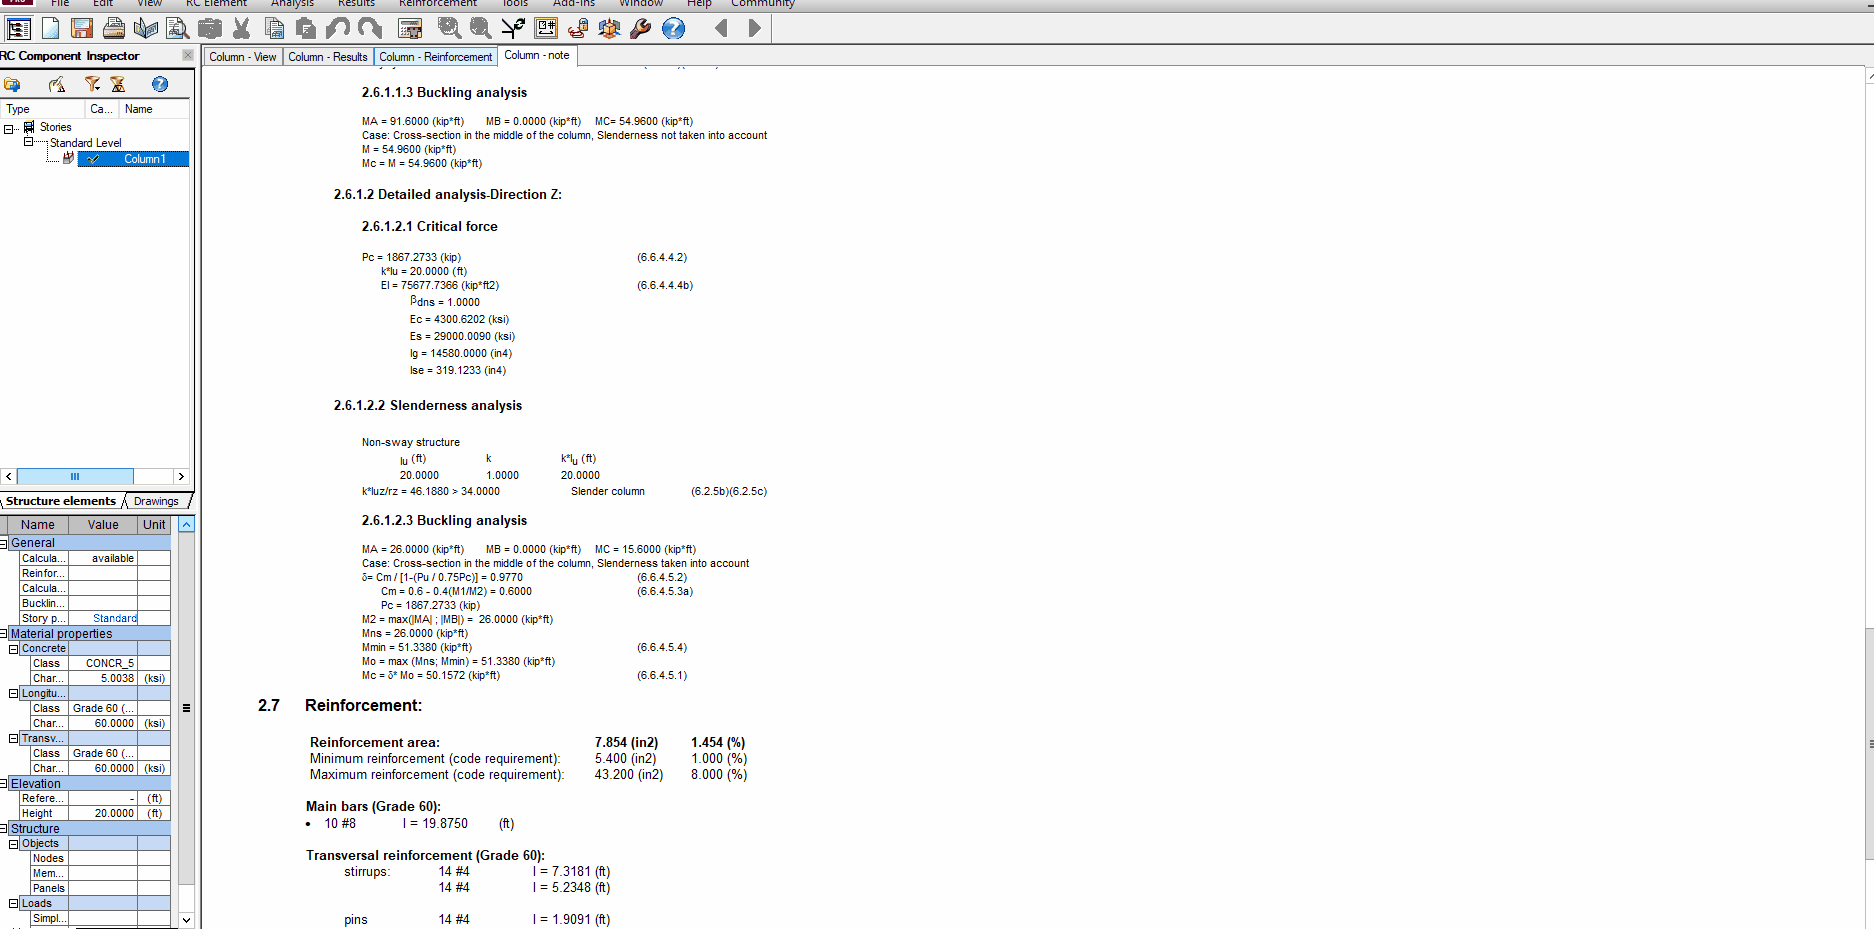
Task: Click the inspector panel help button
Action: tap(160, 84)
